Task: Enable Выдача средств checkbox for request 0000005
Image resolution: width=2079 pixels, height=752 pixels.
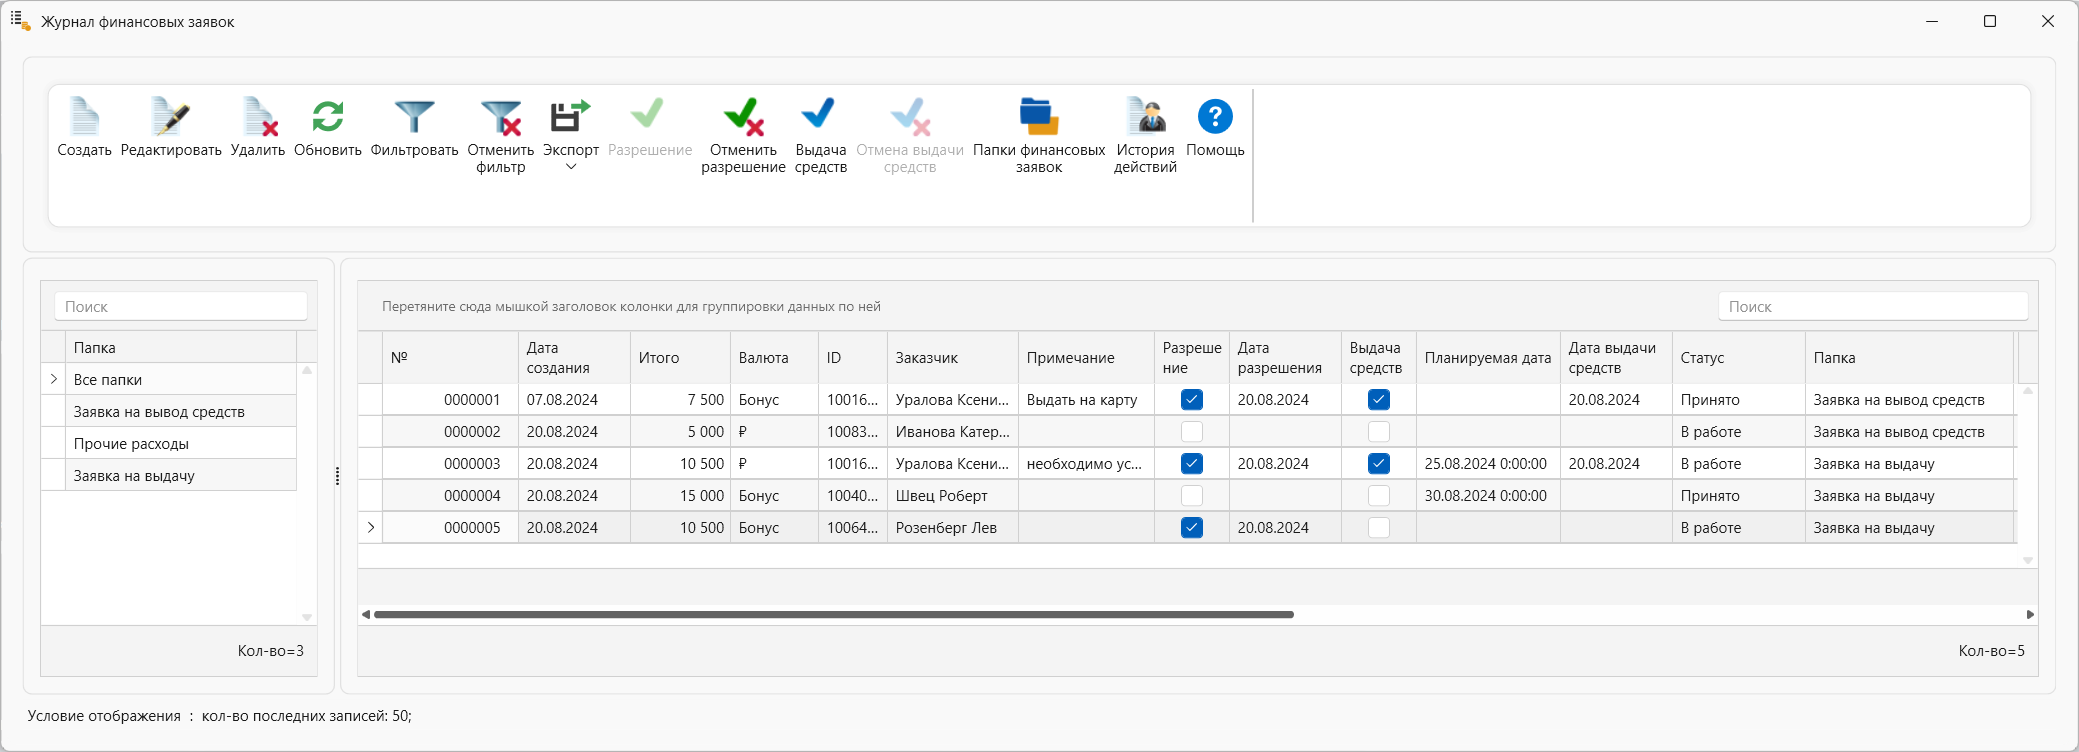Action: (1378, 528)
